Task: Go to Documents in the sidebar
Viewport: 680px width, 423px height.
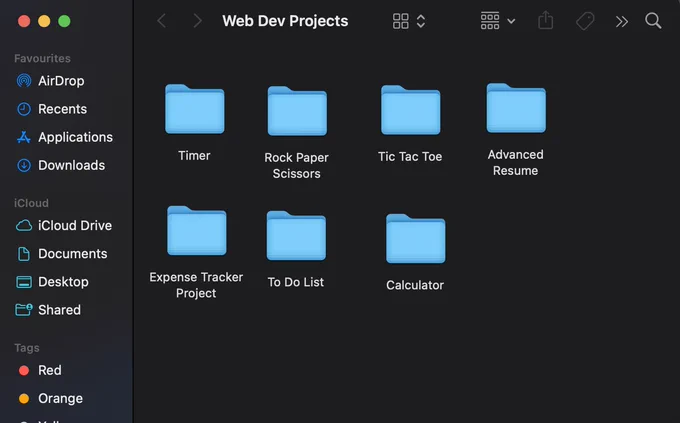Action: [x=73, y=254]
